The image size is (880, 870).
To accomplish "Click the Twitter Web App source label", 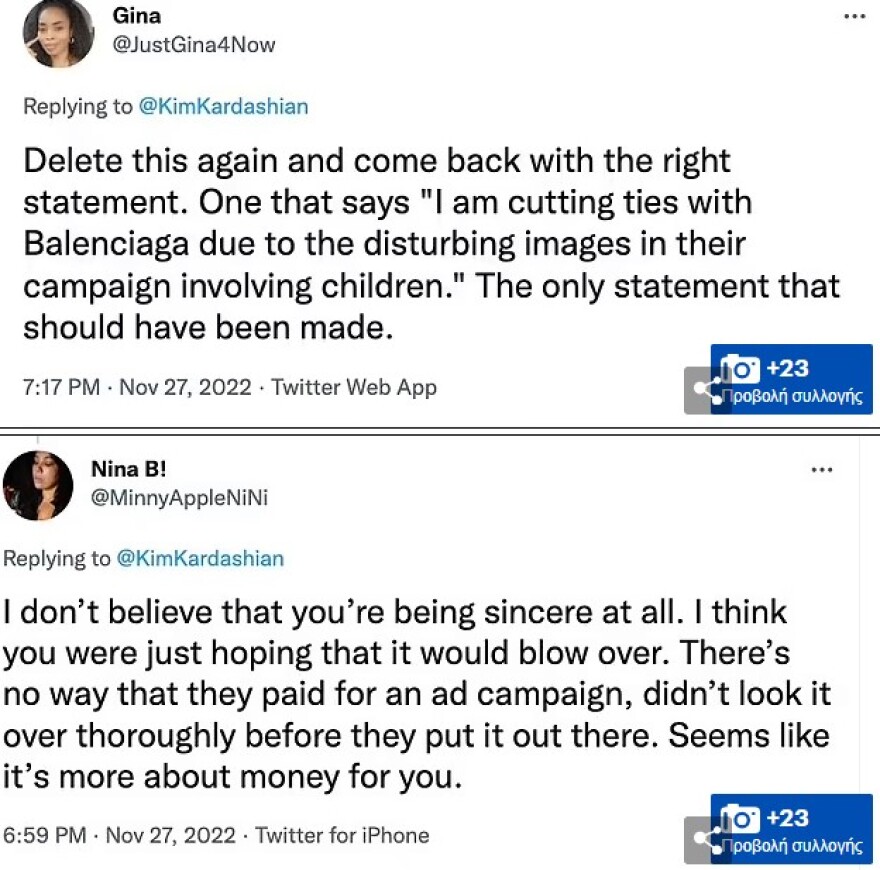I will tap(354, 387).
